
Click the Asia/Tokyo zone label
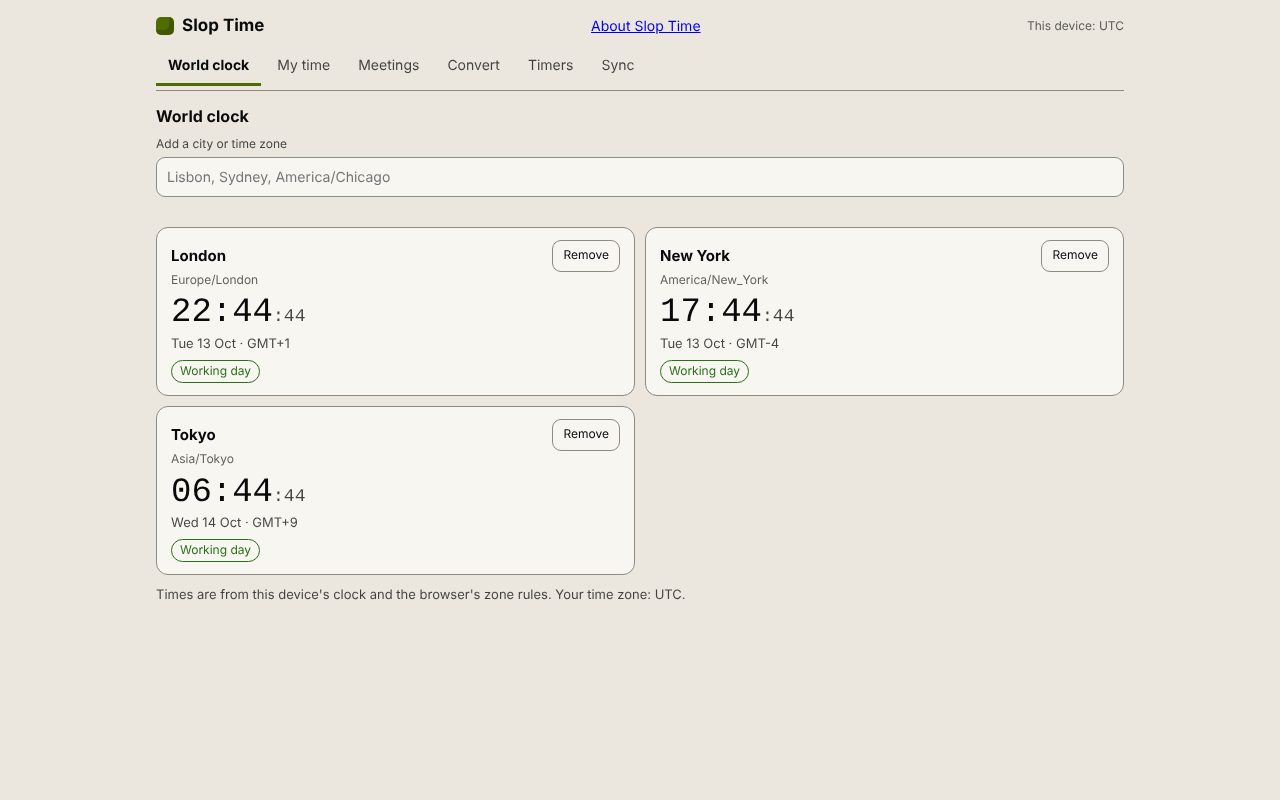point(202,459)
